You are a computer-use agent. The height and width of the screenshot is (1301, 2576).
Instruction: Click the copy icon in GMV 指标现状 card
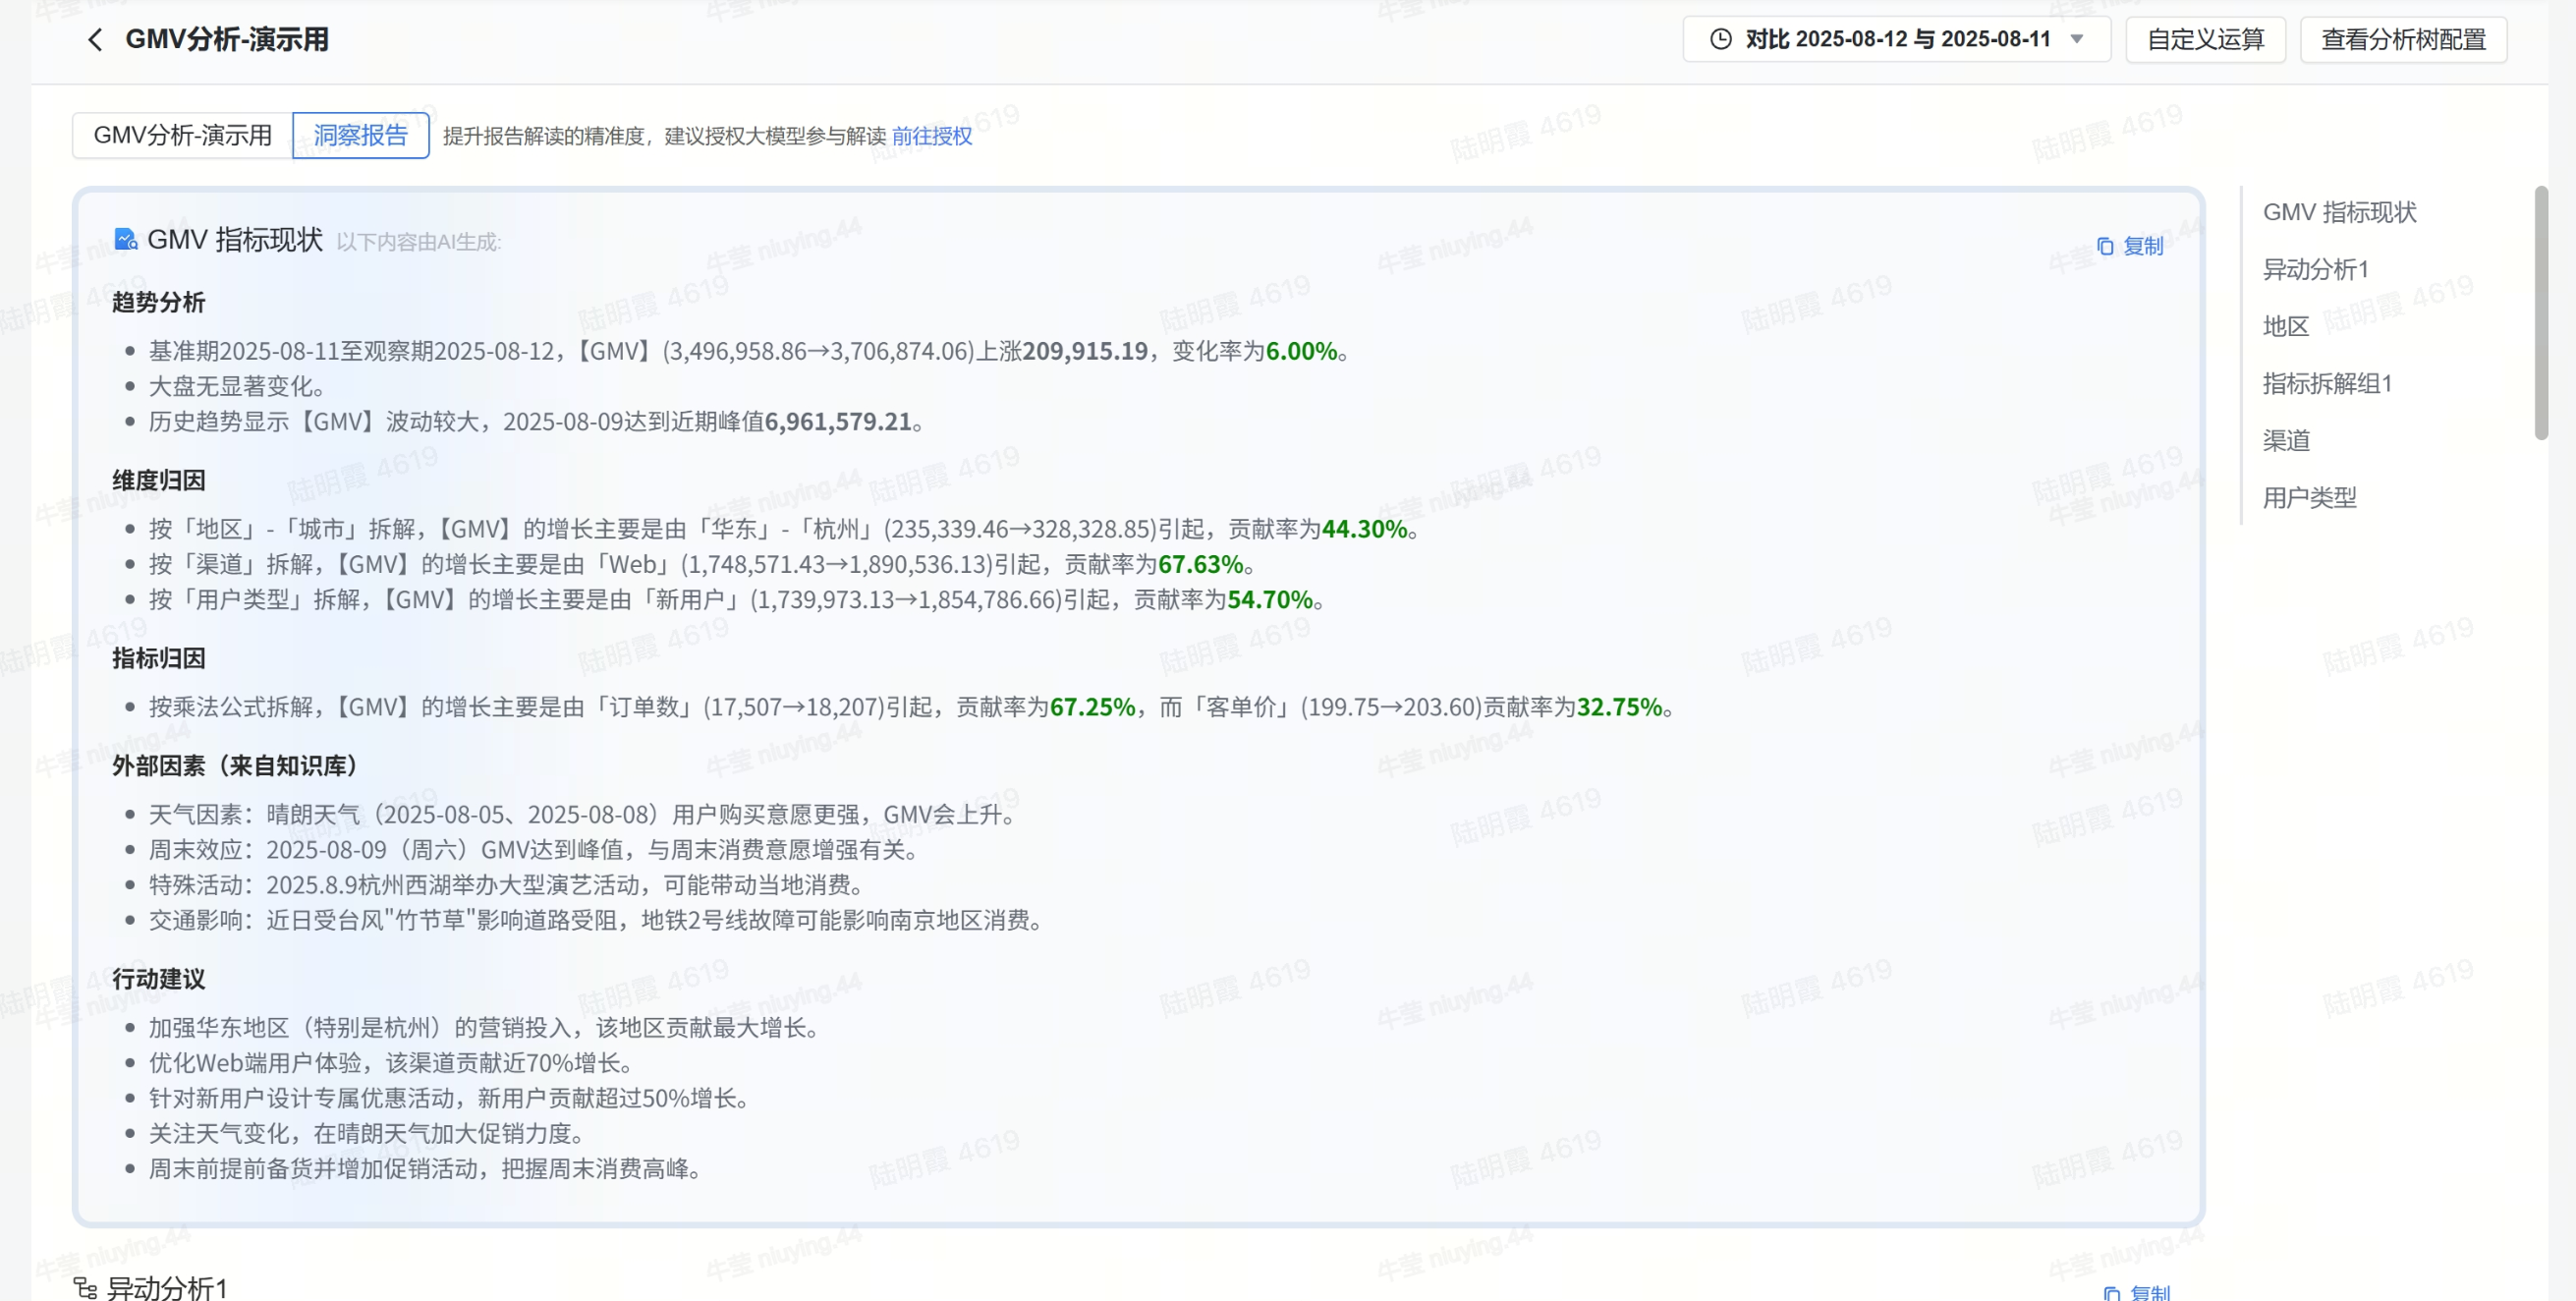click(2105, 246)
